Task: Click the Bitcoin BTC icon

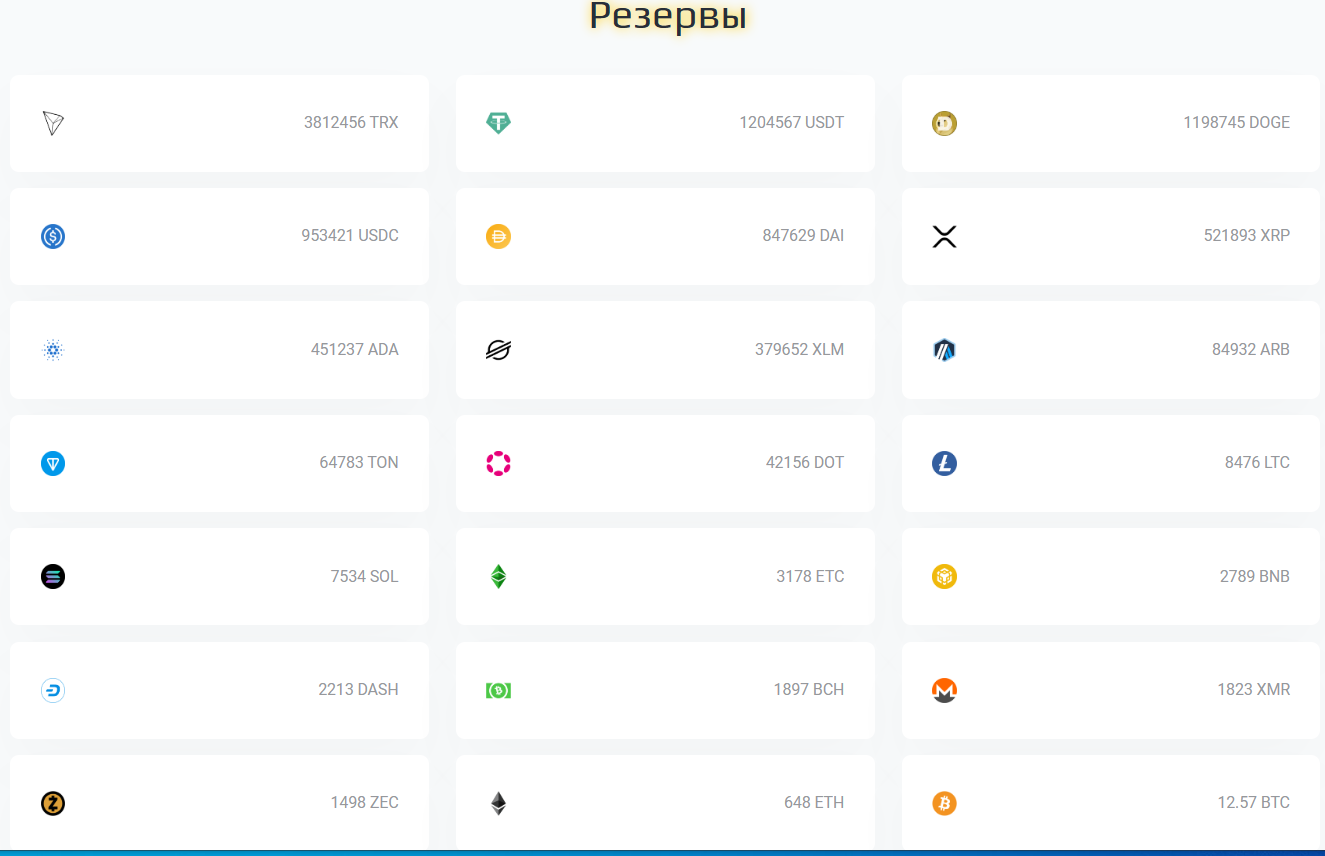Action: pos(944,803)
